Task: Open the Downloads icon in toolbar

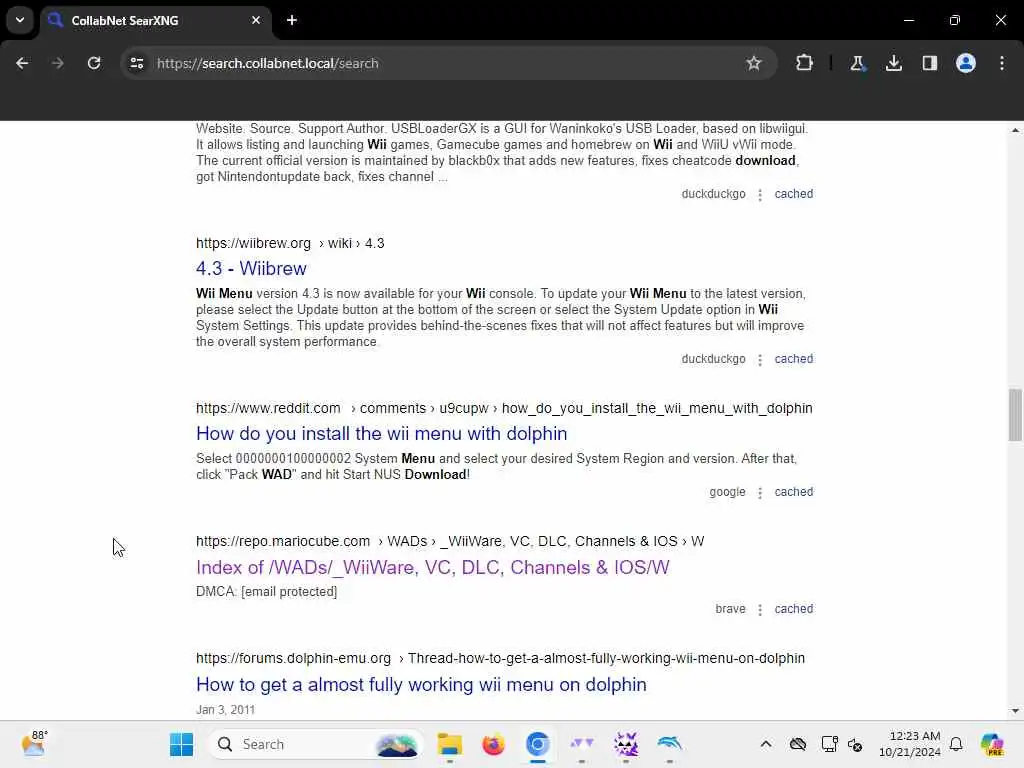Action: [x=893, y=63]
